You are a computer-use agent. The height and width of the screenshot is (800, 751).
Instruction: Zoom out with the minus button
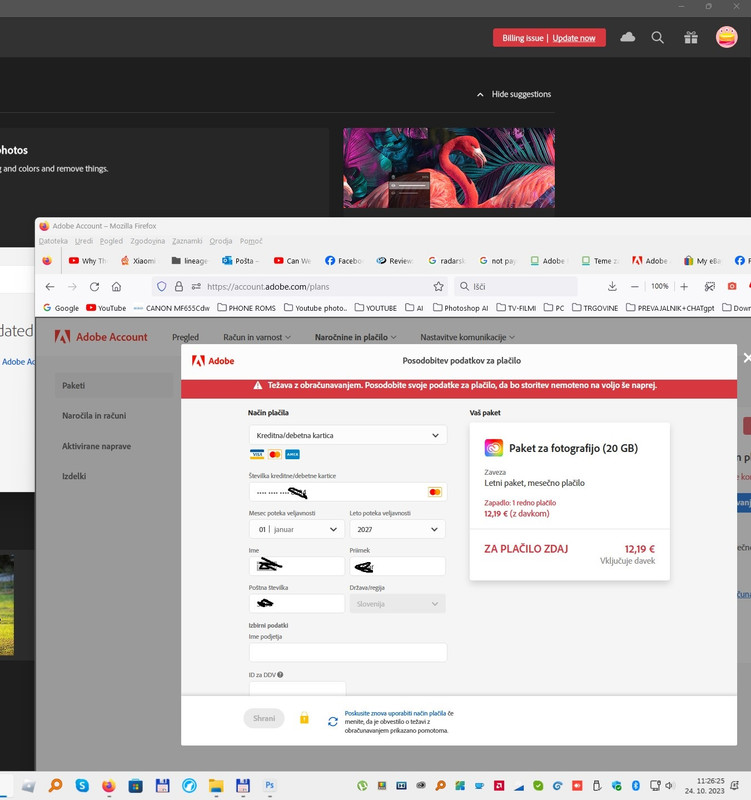(x=635, y=287)
